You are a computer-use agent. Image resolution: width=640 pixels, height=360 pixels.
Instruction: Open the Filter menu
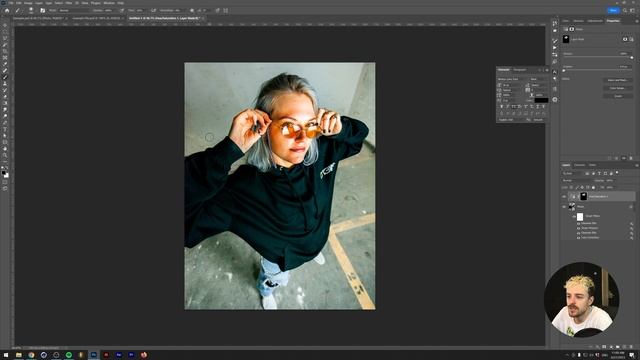(x=68, y=3)
